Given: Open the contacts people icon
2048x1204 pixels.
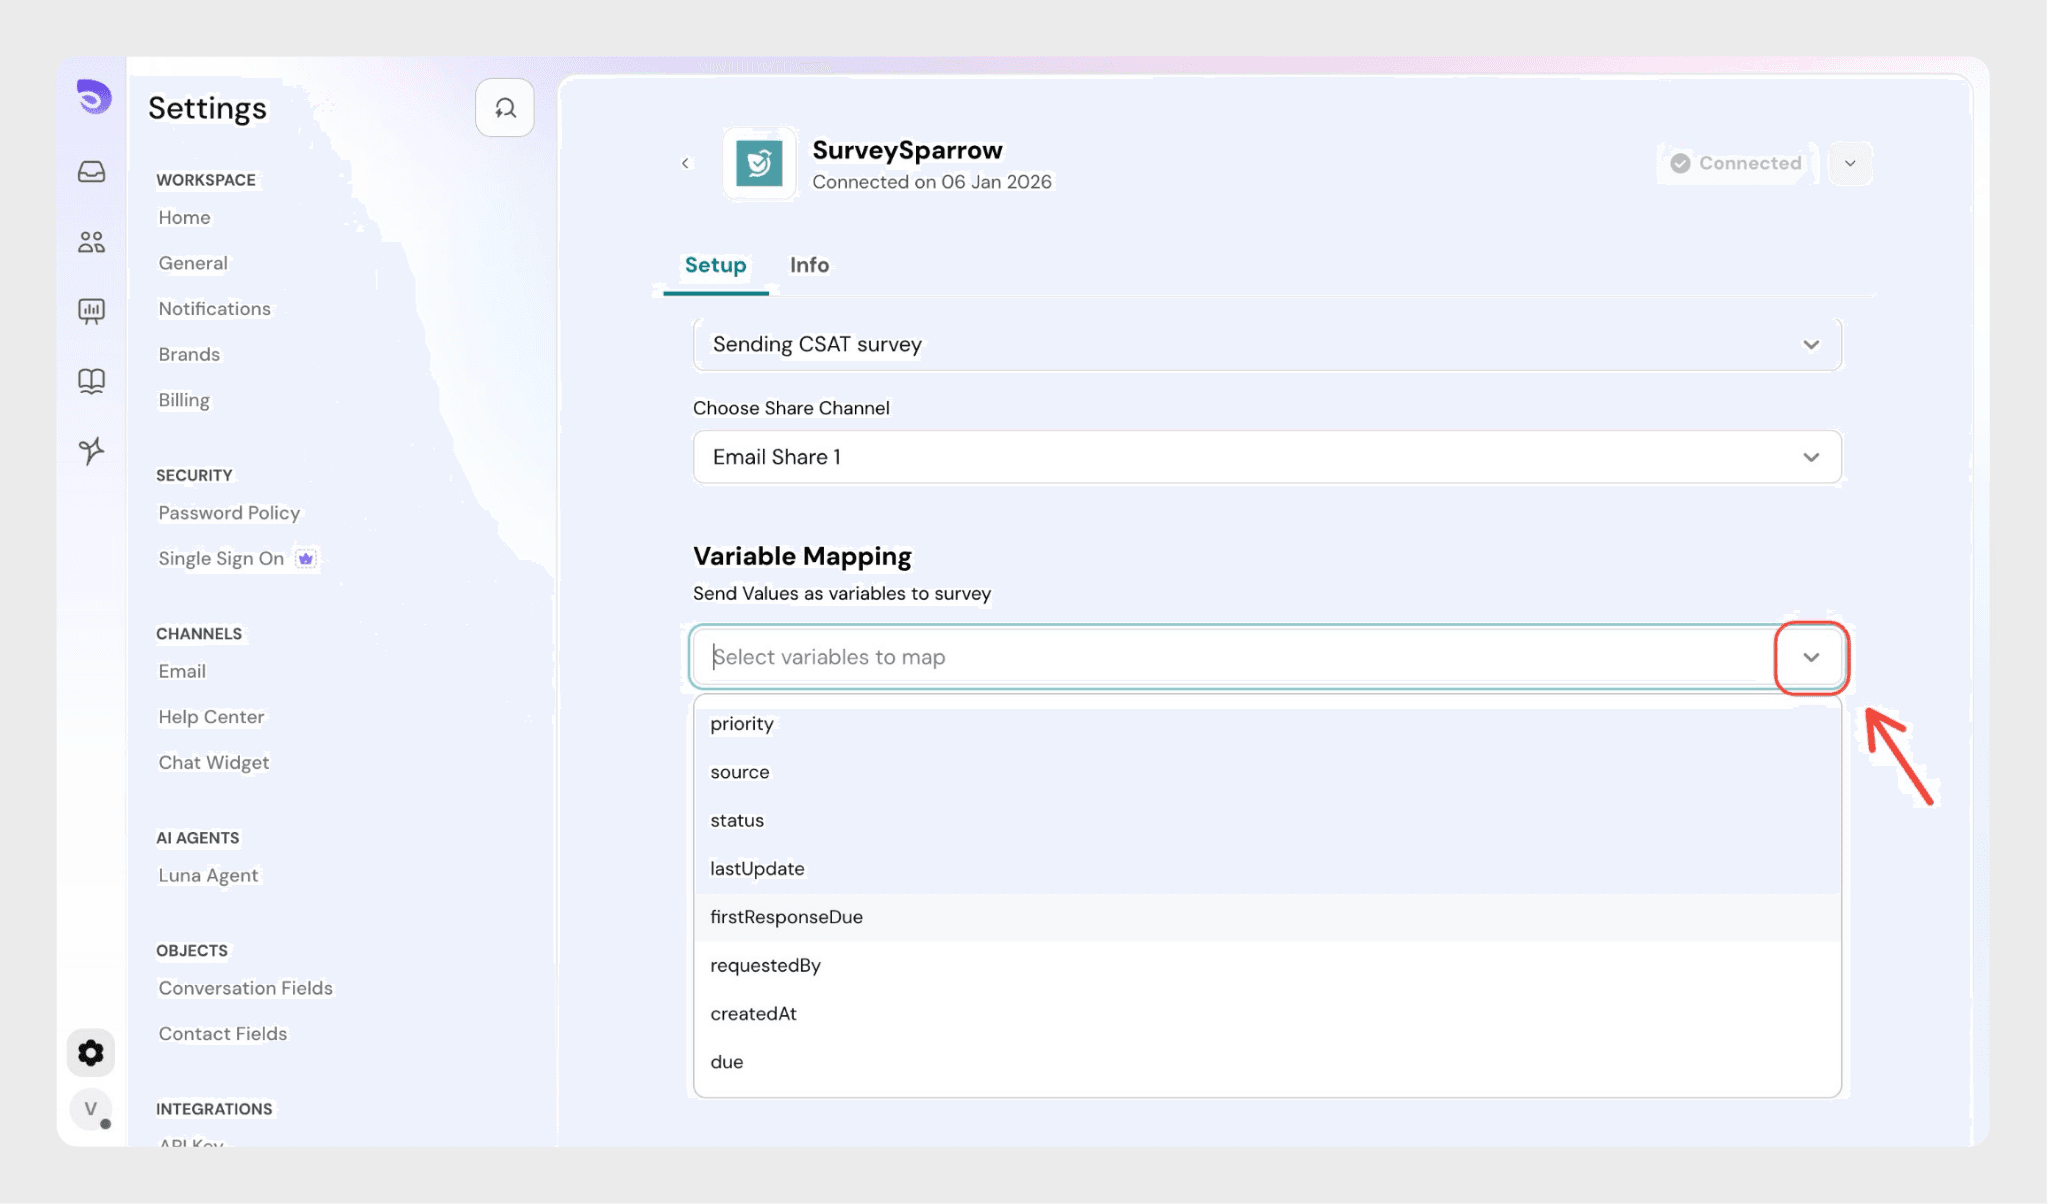Looking at the screenshot, I should [91, 242].
